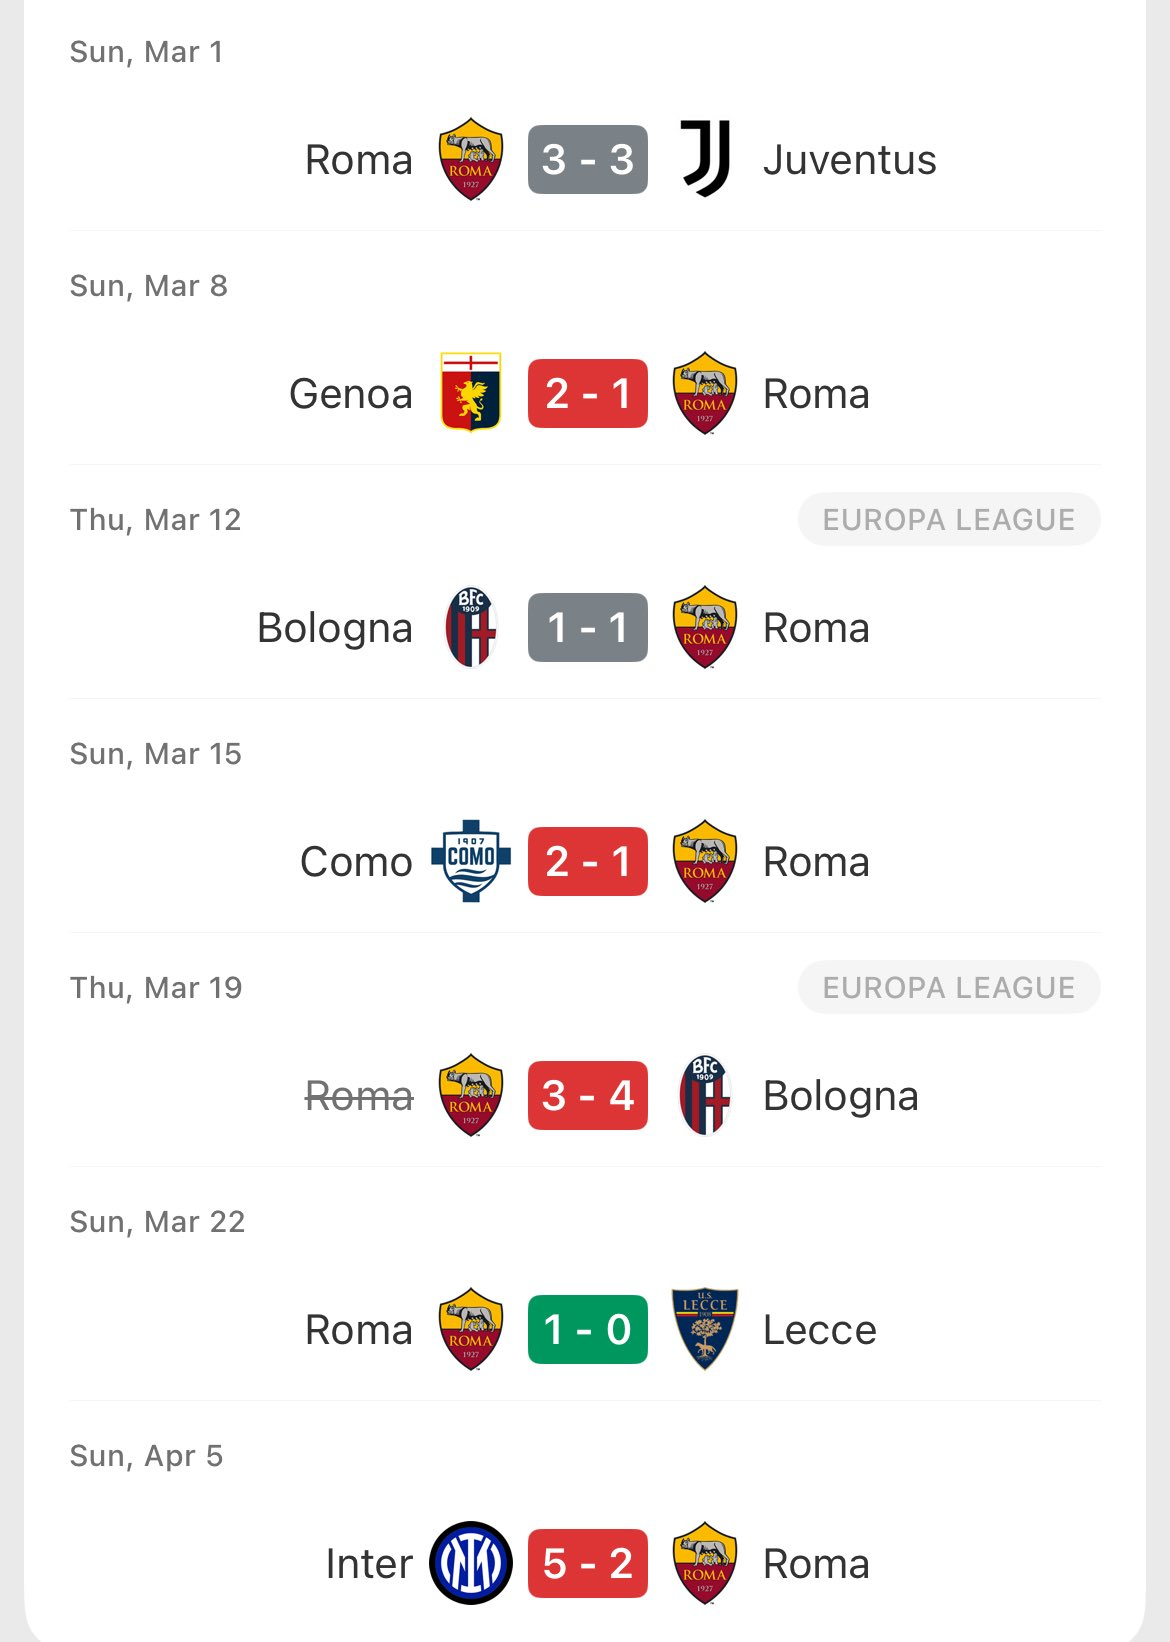Select the Juventus team name
Screen dimensions: 1170x1642
849,160
